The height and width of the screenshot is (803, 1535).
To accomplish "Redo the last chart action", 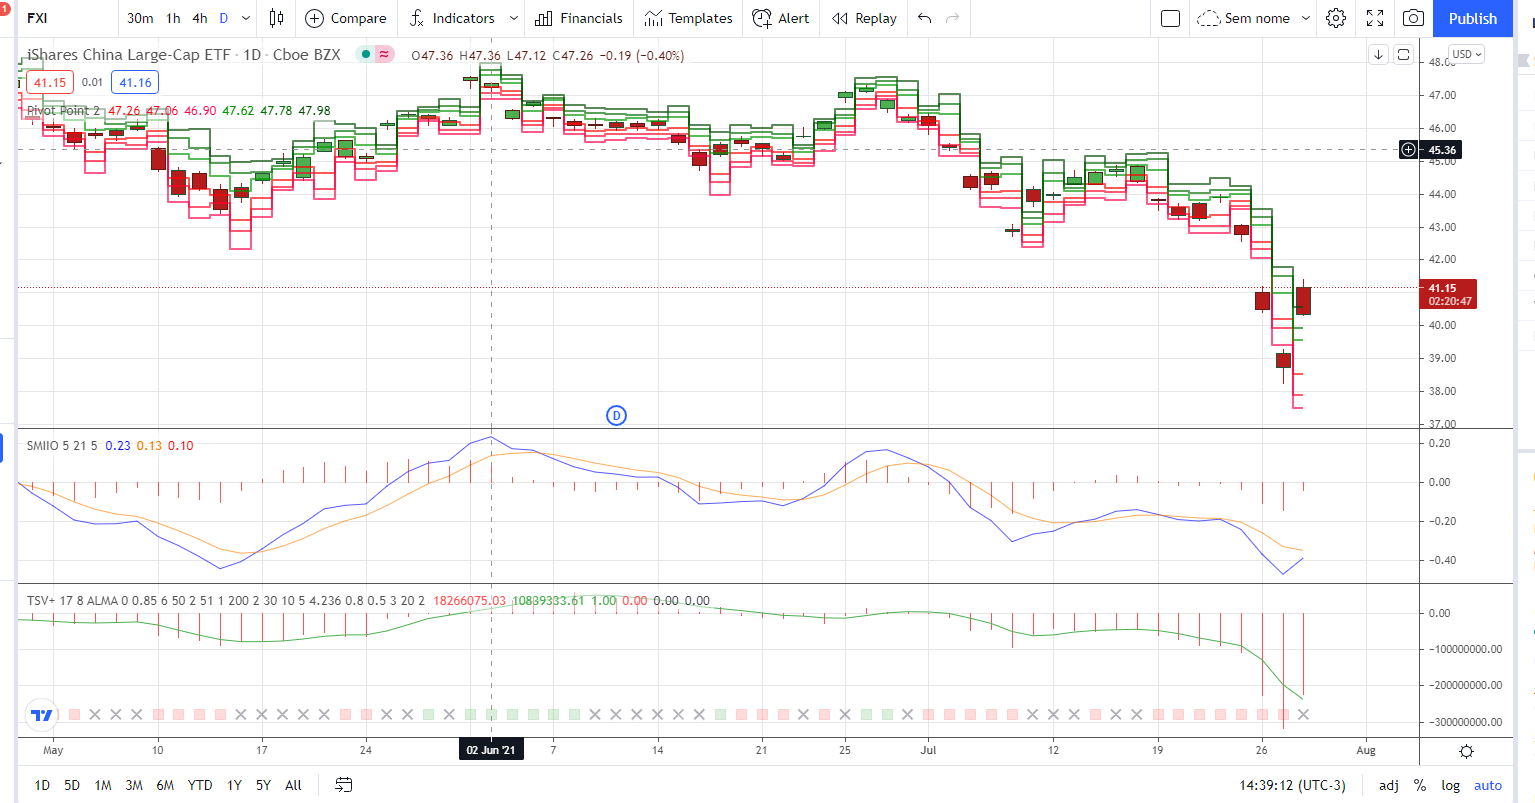I will pyautogui.click(x=952, y=18).
